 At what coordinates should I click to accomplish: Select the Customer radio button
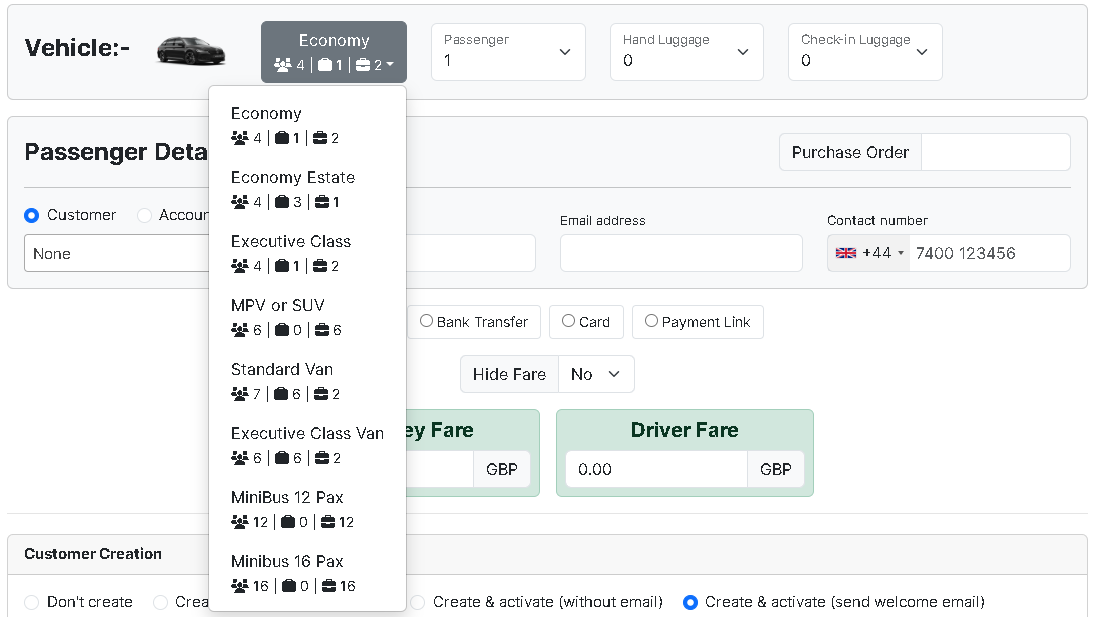tap(32, 215)
